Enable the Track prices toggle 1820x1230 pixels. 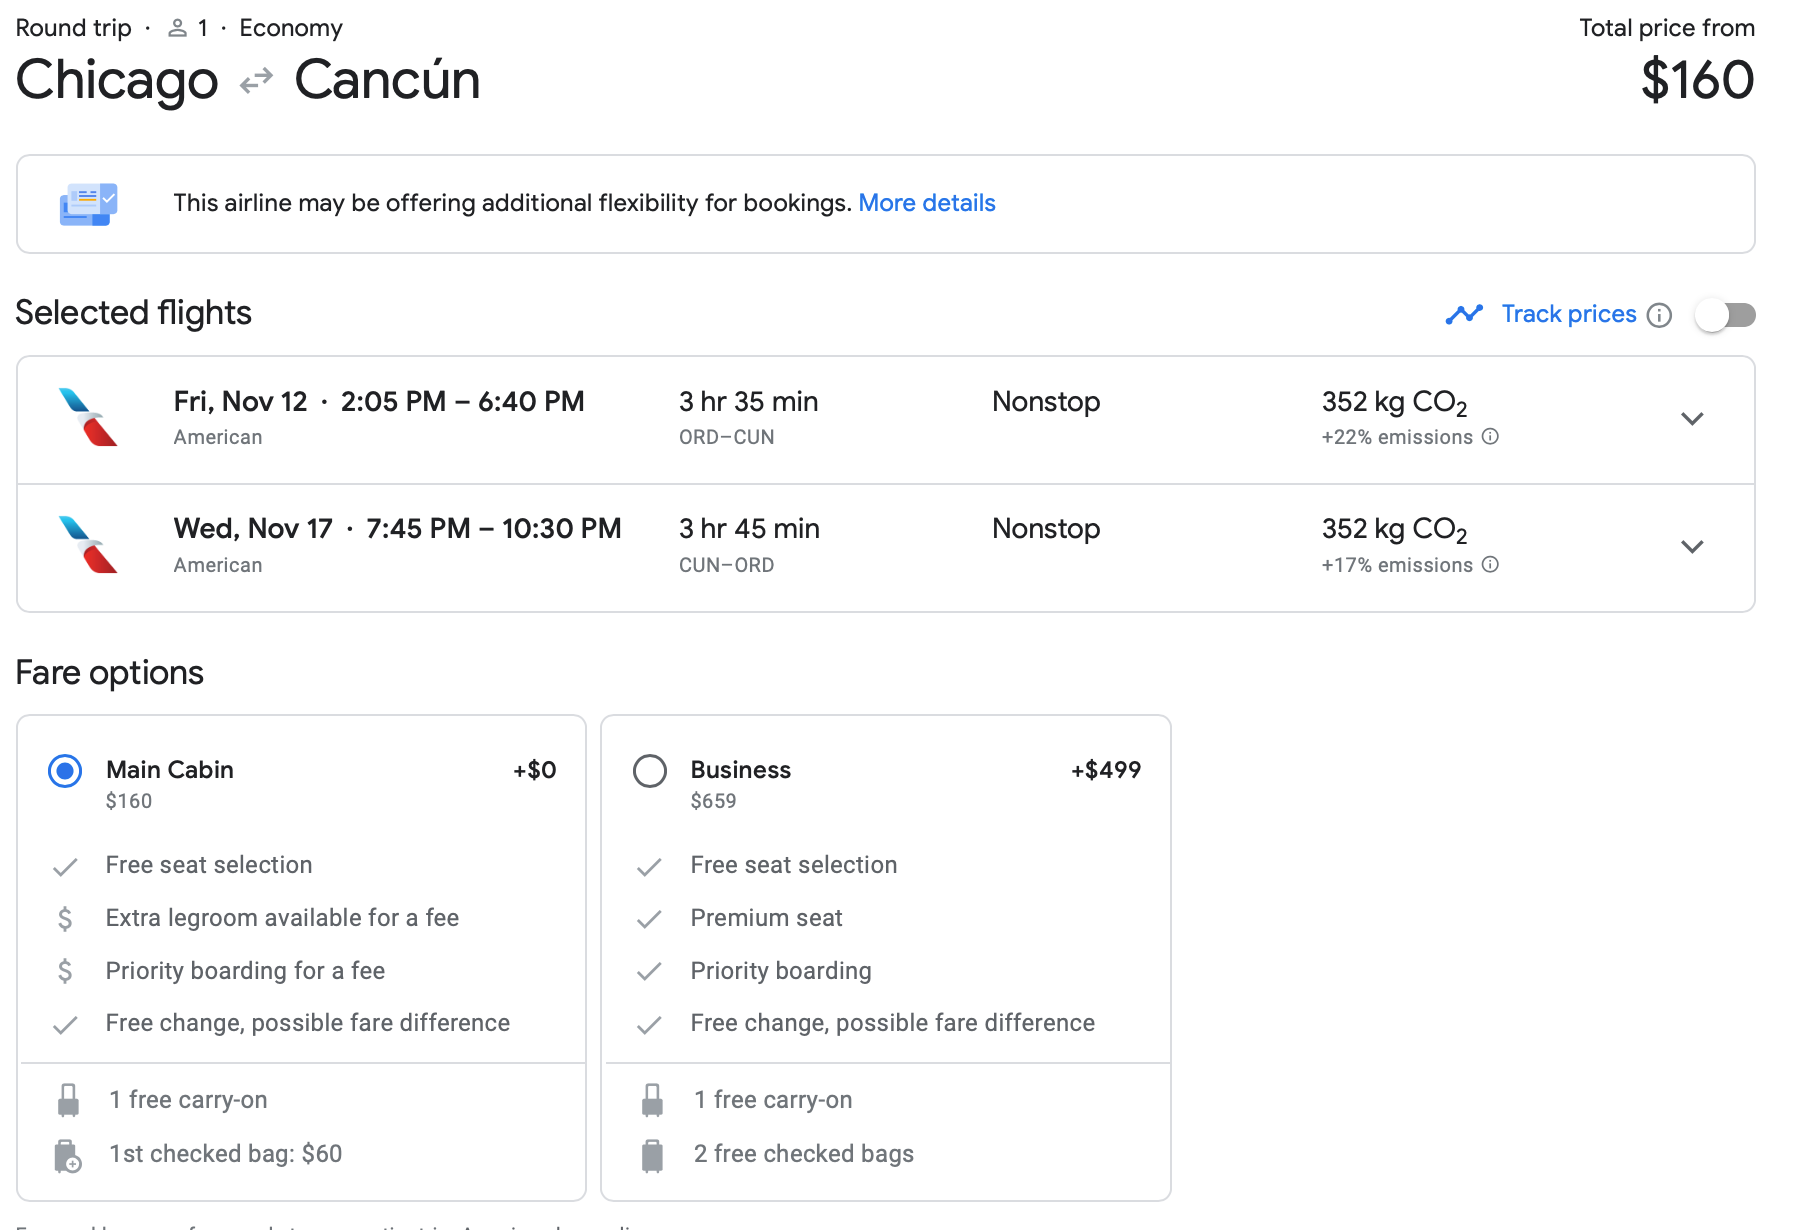click(1726, 315)
